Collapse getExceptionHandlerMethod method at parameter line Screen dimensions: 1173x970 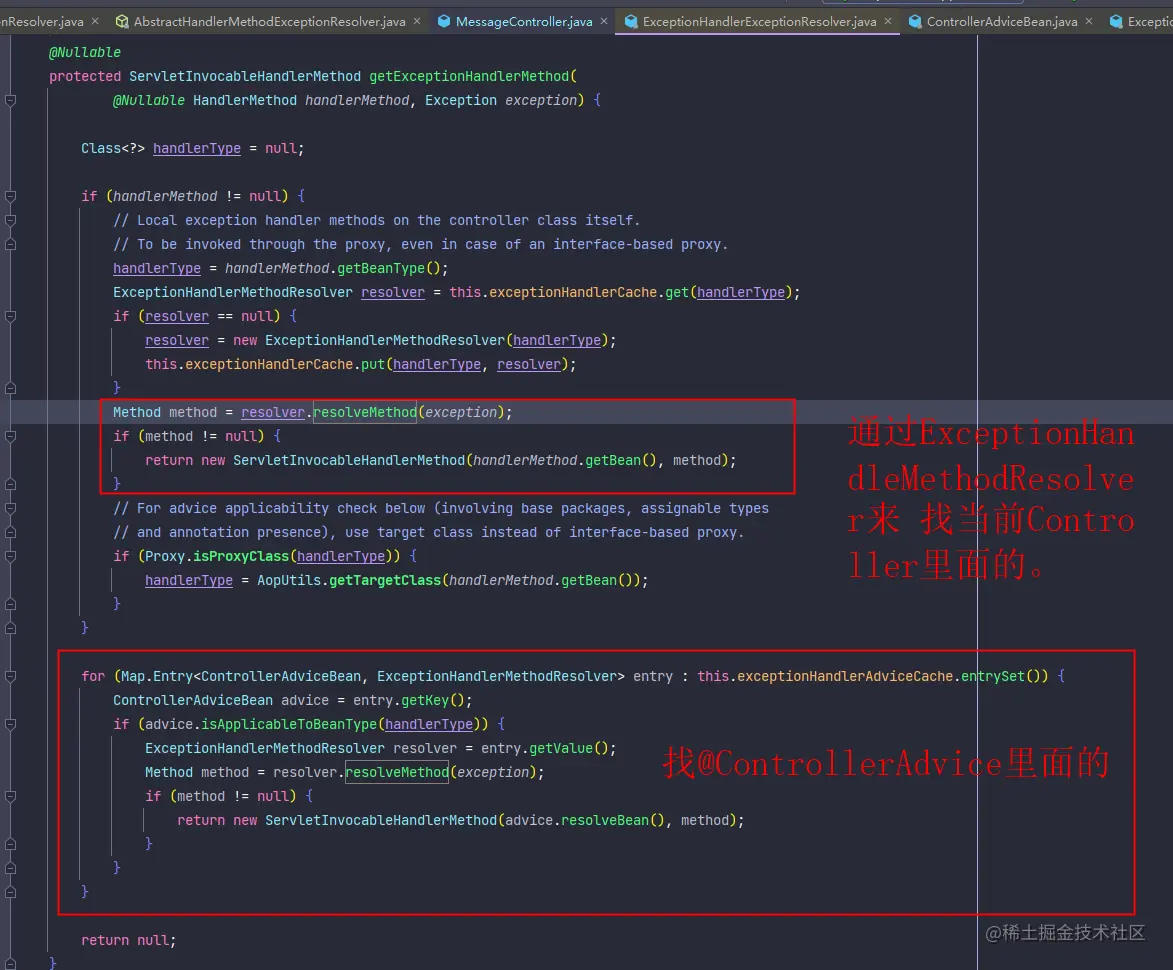(10, 100)
